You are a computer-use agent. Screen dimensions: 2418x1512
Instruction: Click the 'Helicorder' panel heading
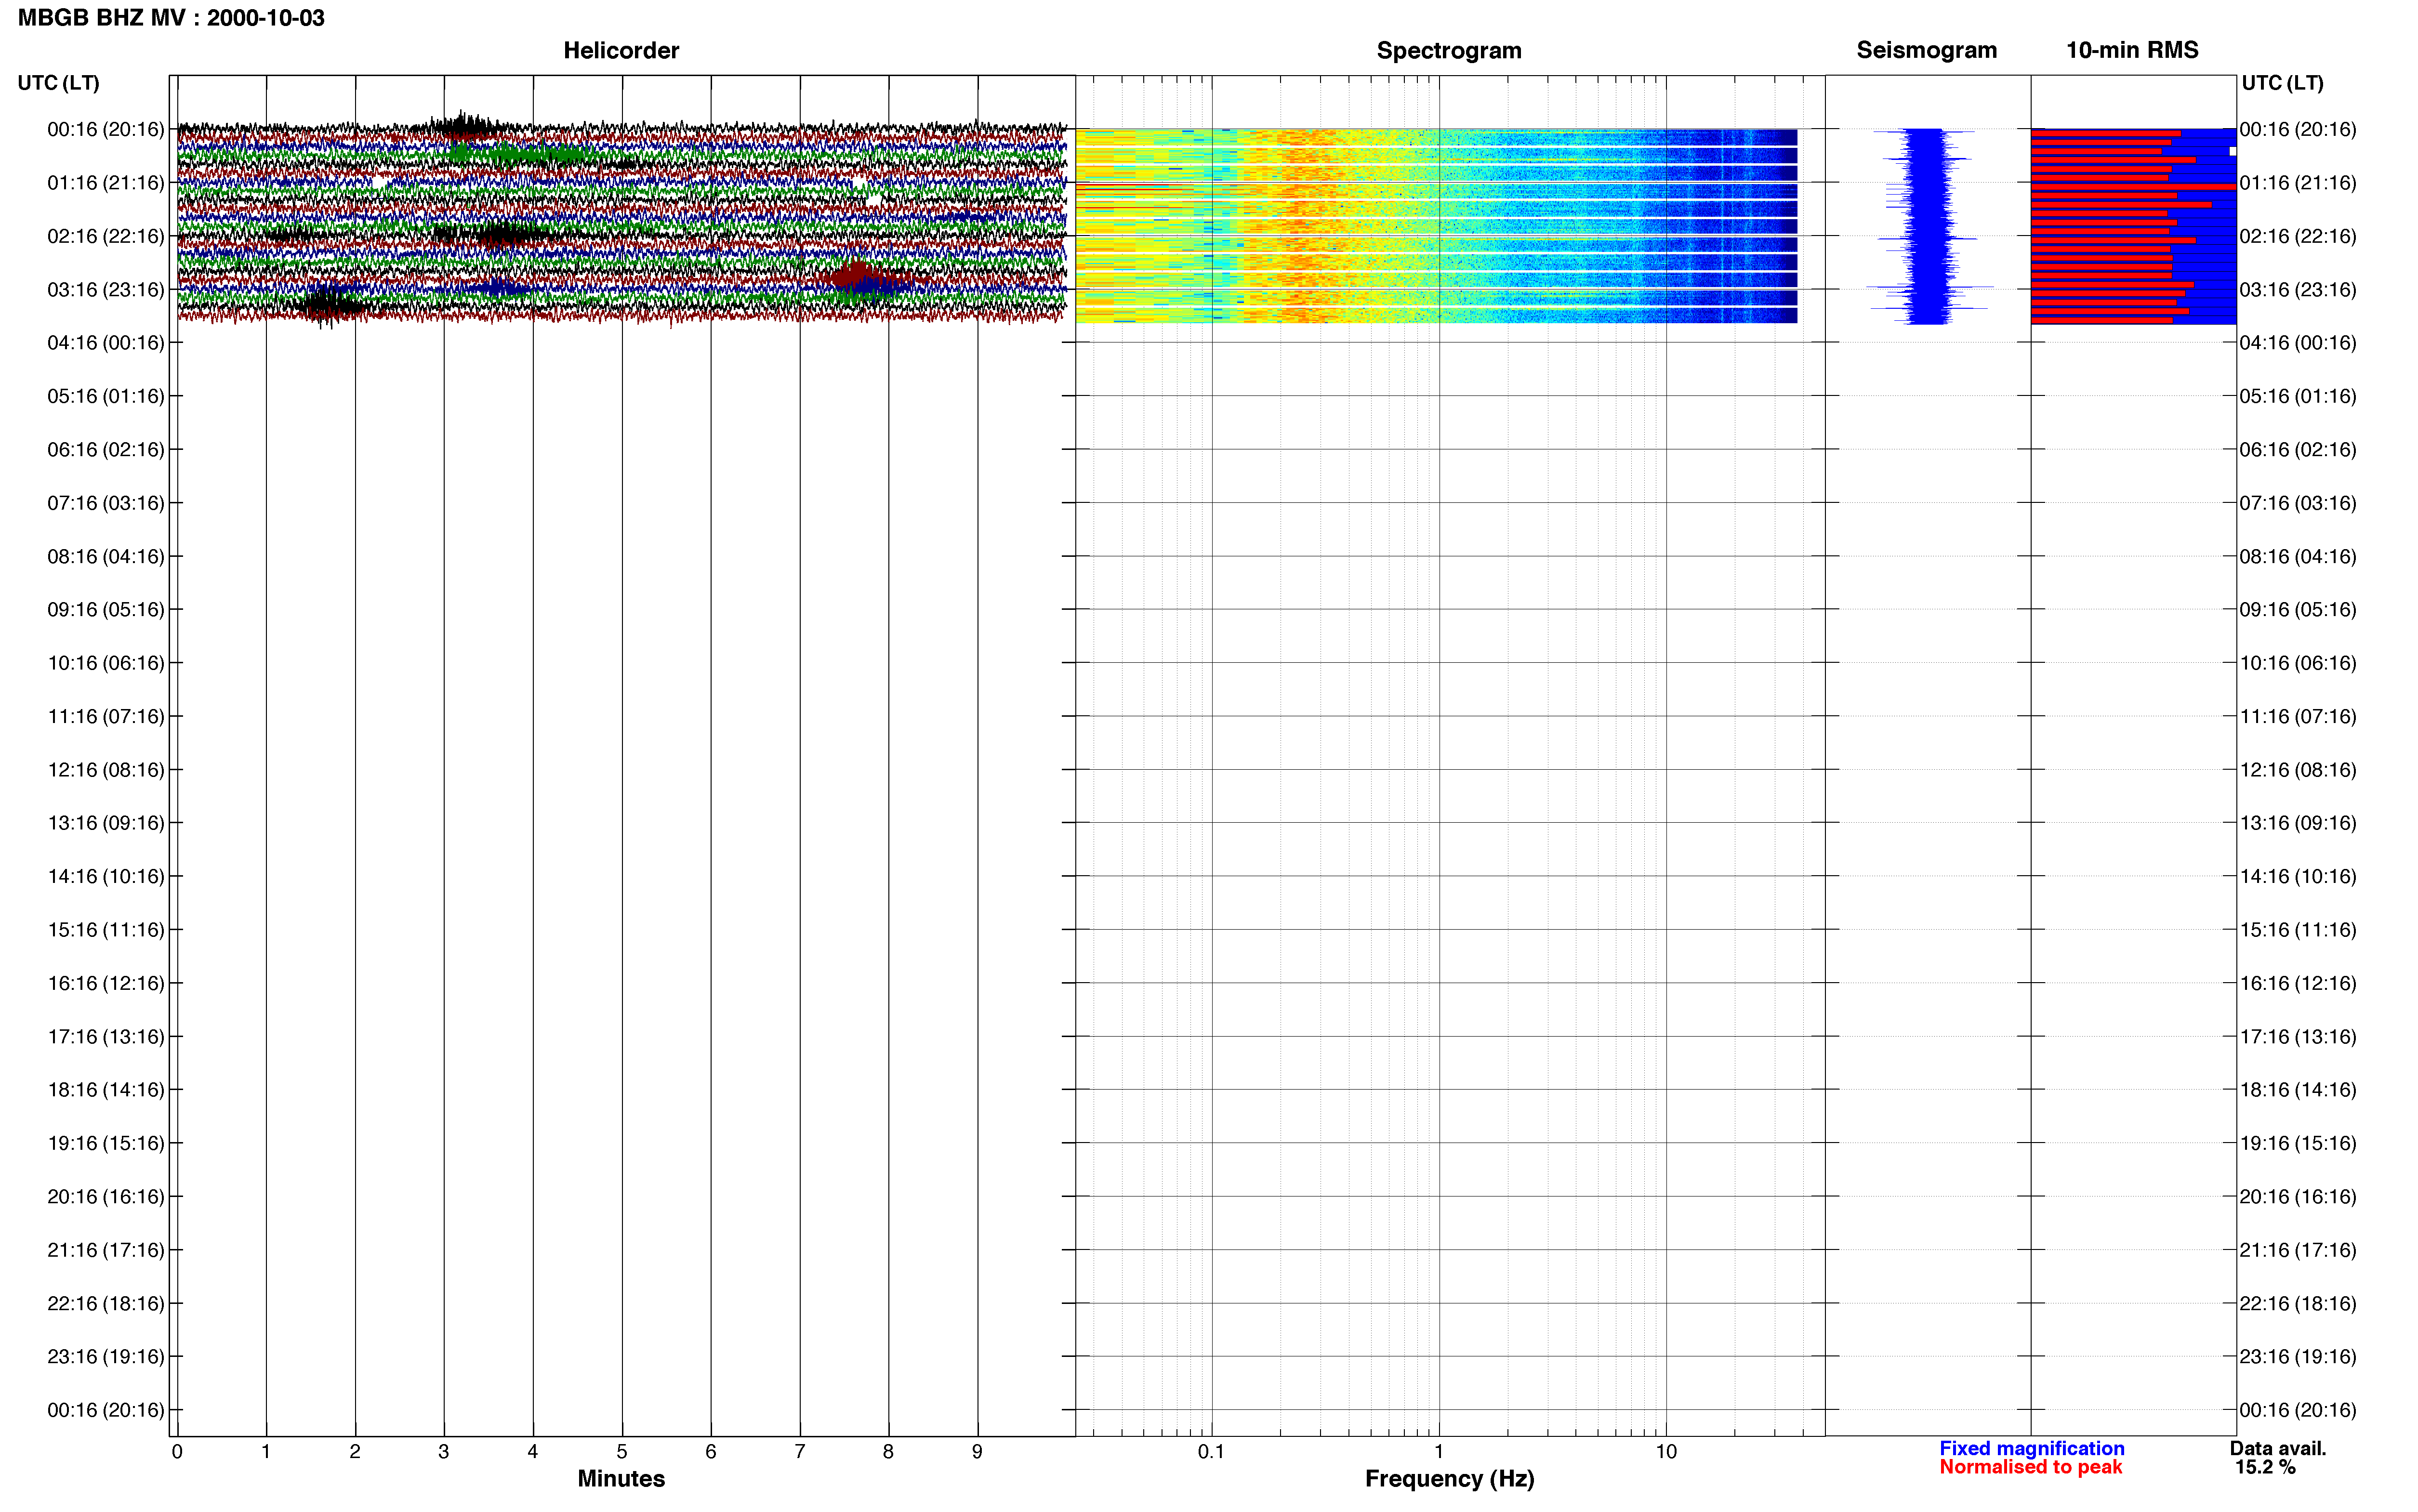click(x=621, y=50)
